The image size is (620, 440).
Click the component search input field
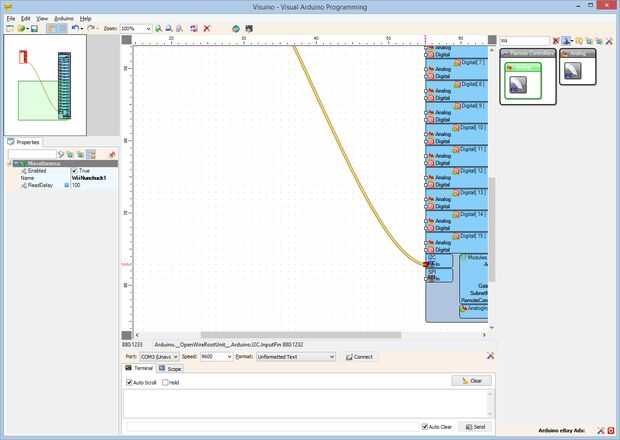(524, 41)
